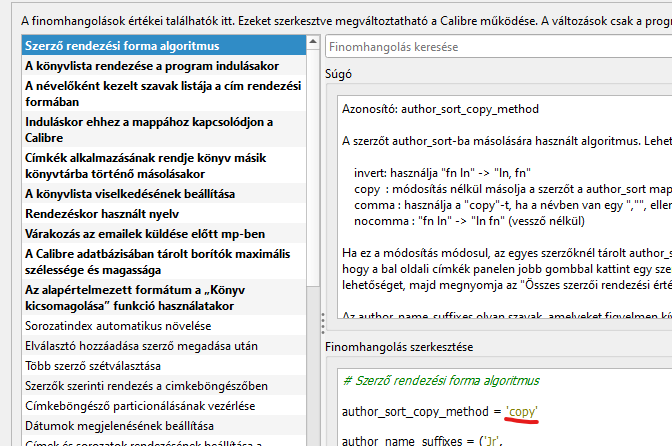This screenshot has width=672, height=446.
Task: Select 'Az alapértelmezett formátum' list entry
Action: point(164,297)
